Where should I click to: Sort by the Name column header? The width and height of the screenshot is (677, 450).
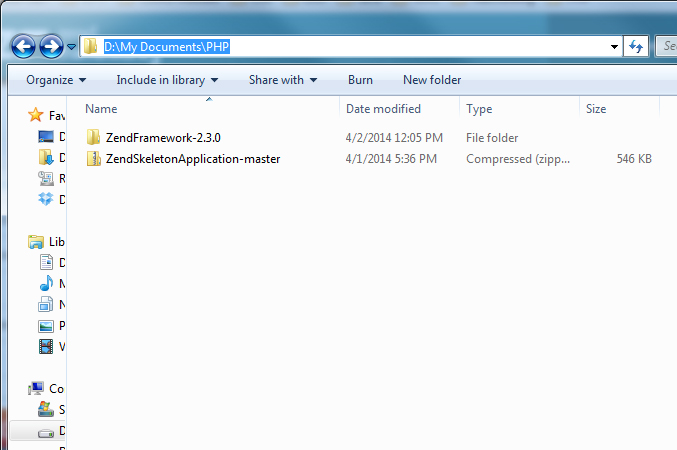tap(101, 109)
